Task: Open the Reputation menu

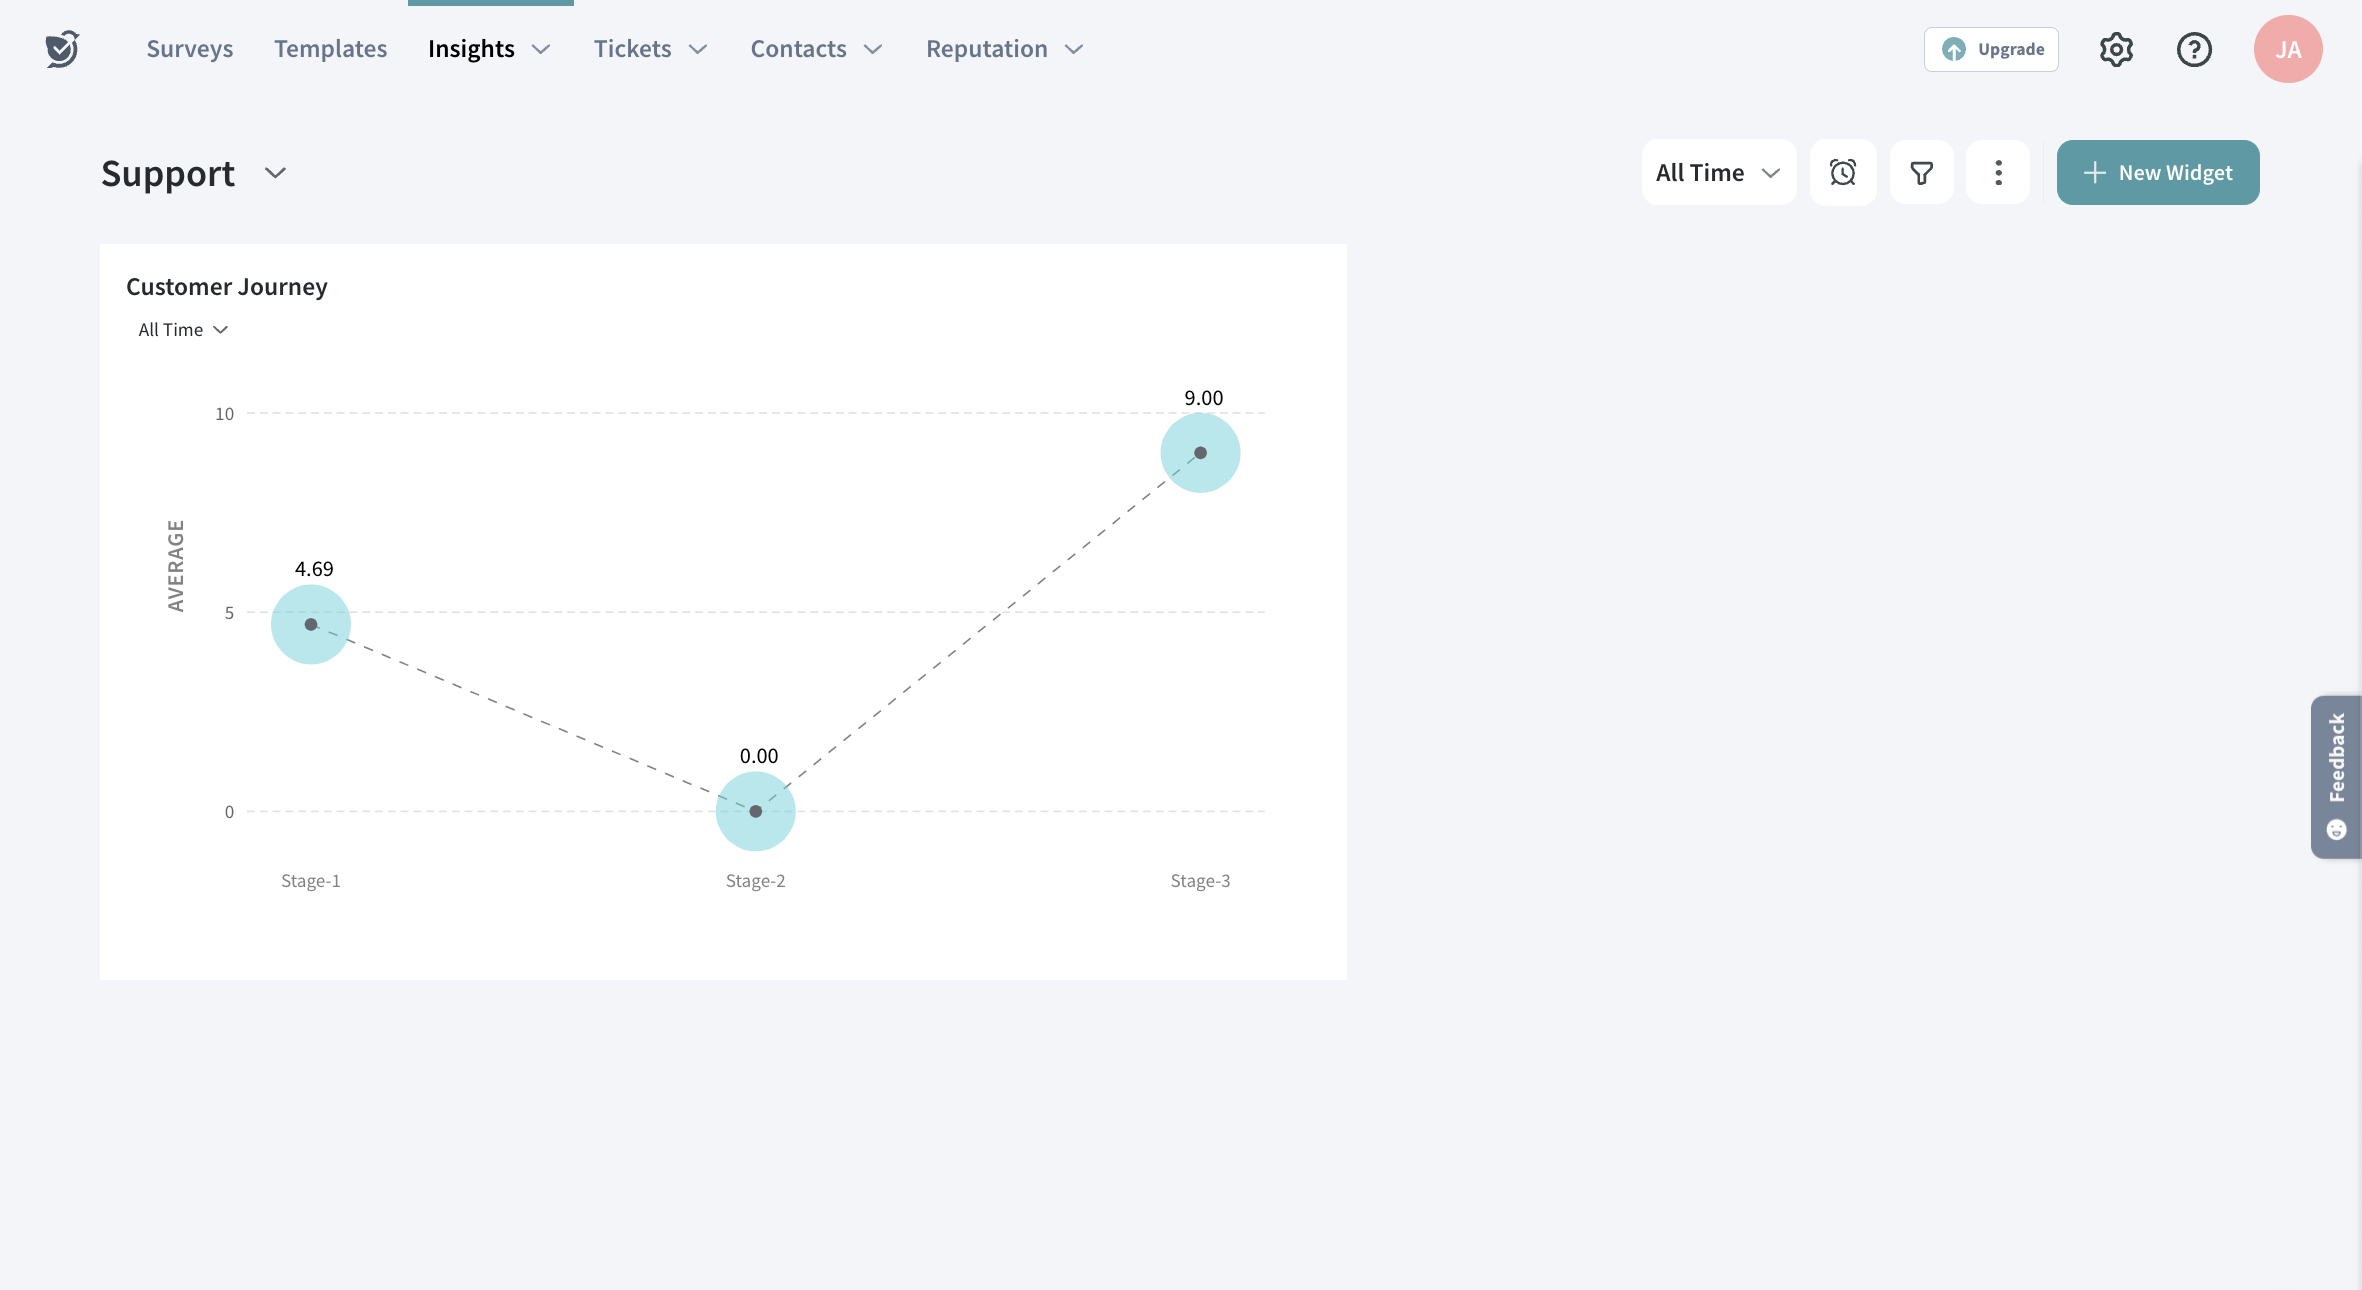Action: coord(1004,49)
